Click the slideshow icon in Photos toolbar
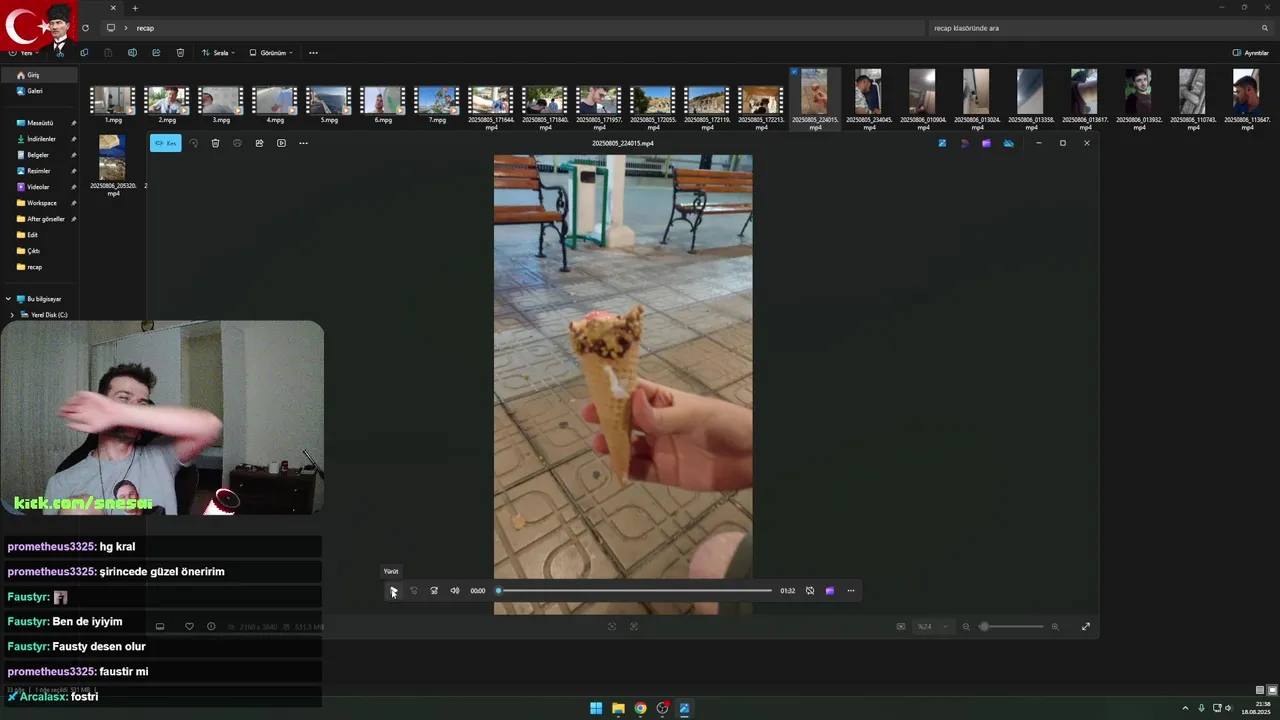This screenshot has height=720, width=1280. coord(281,143)
